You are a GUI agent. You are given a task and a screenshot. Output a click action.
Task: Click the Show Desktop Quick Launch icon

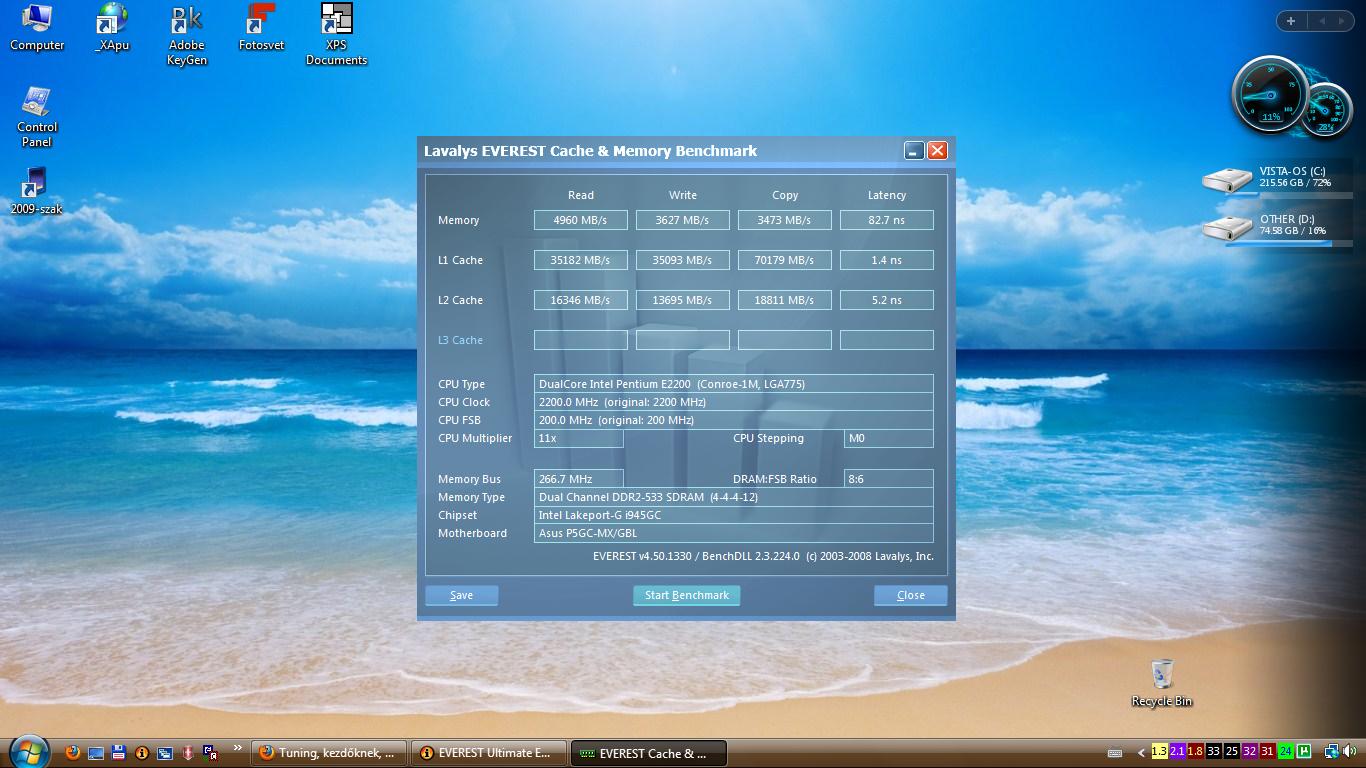pyautogui.click(x=96, y=752)
